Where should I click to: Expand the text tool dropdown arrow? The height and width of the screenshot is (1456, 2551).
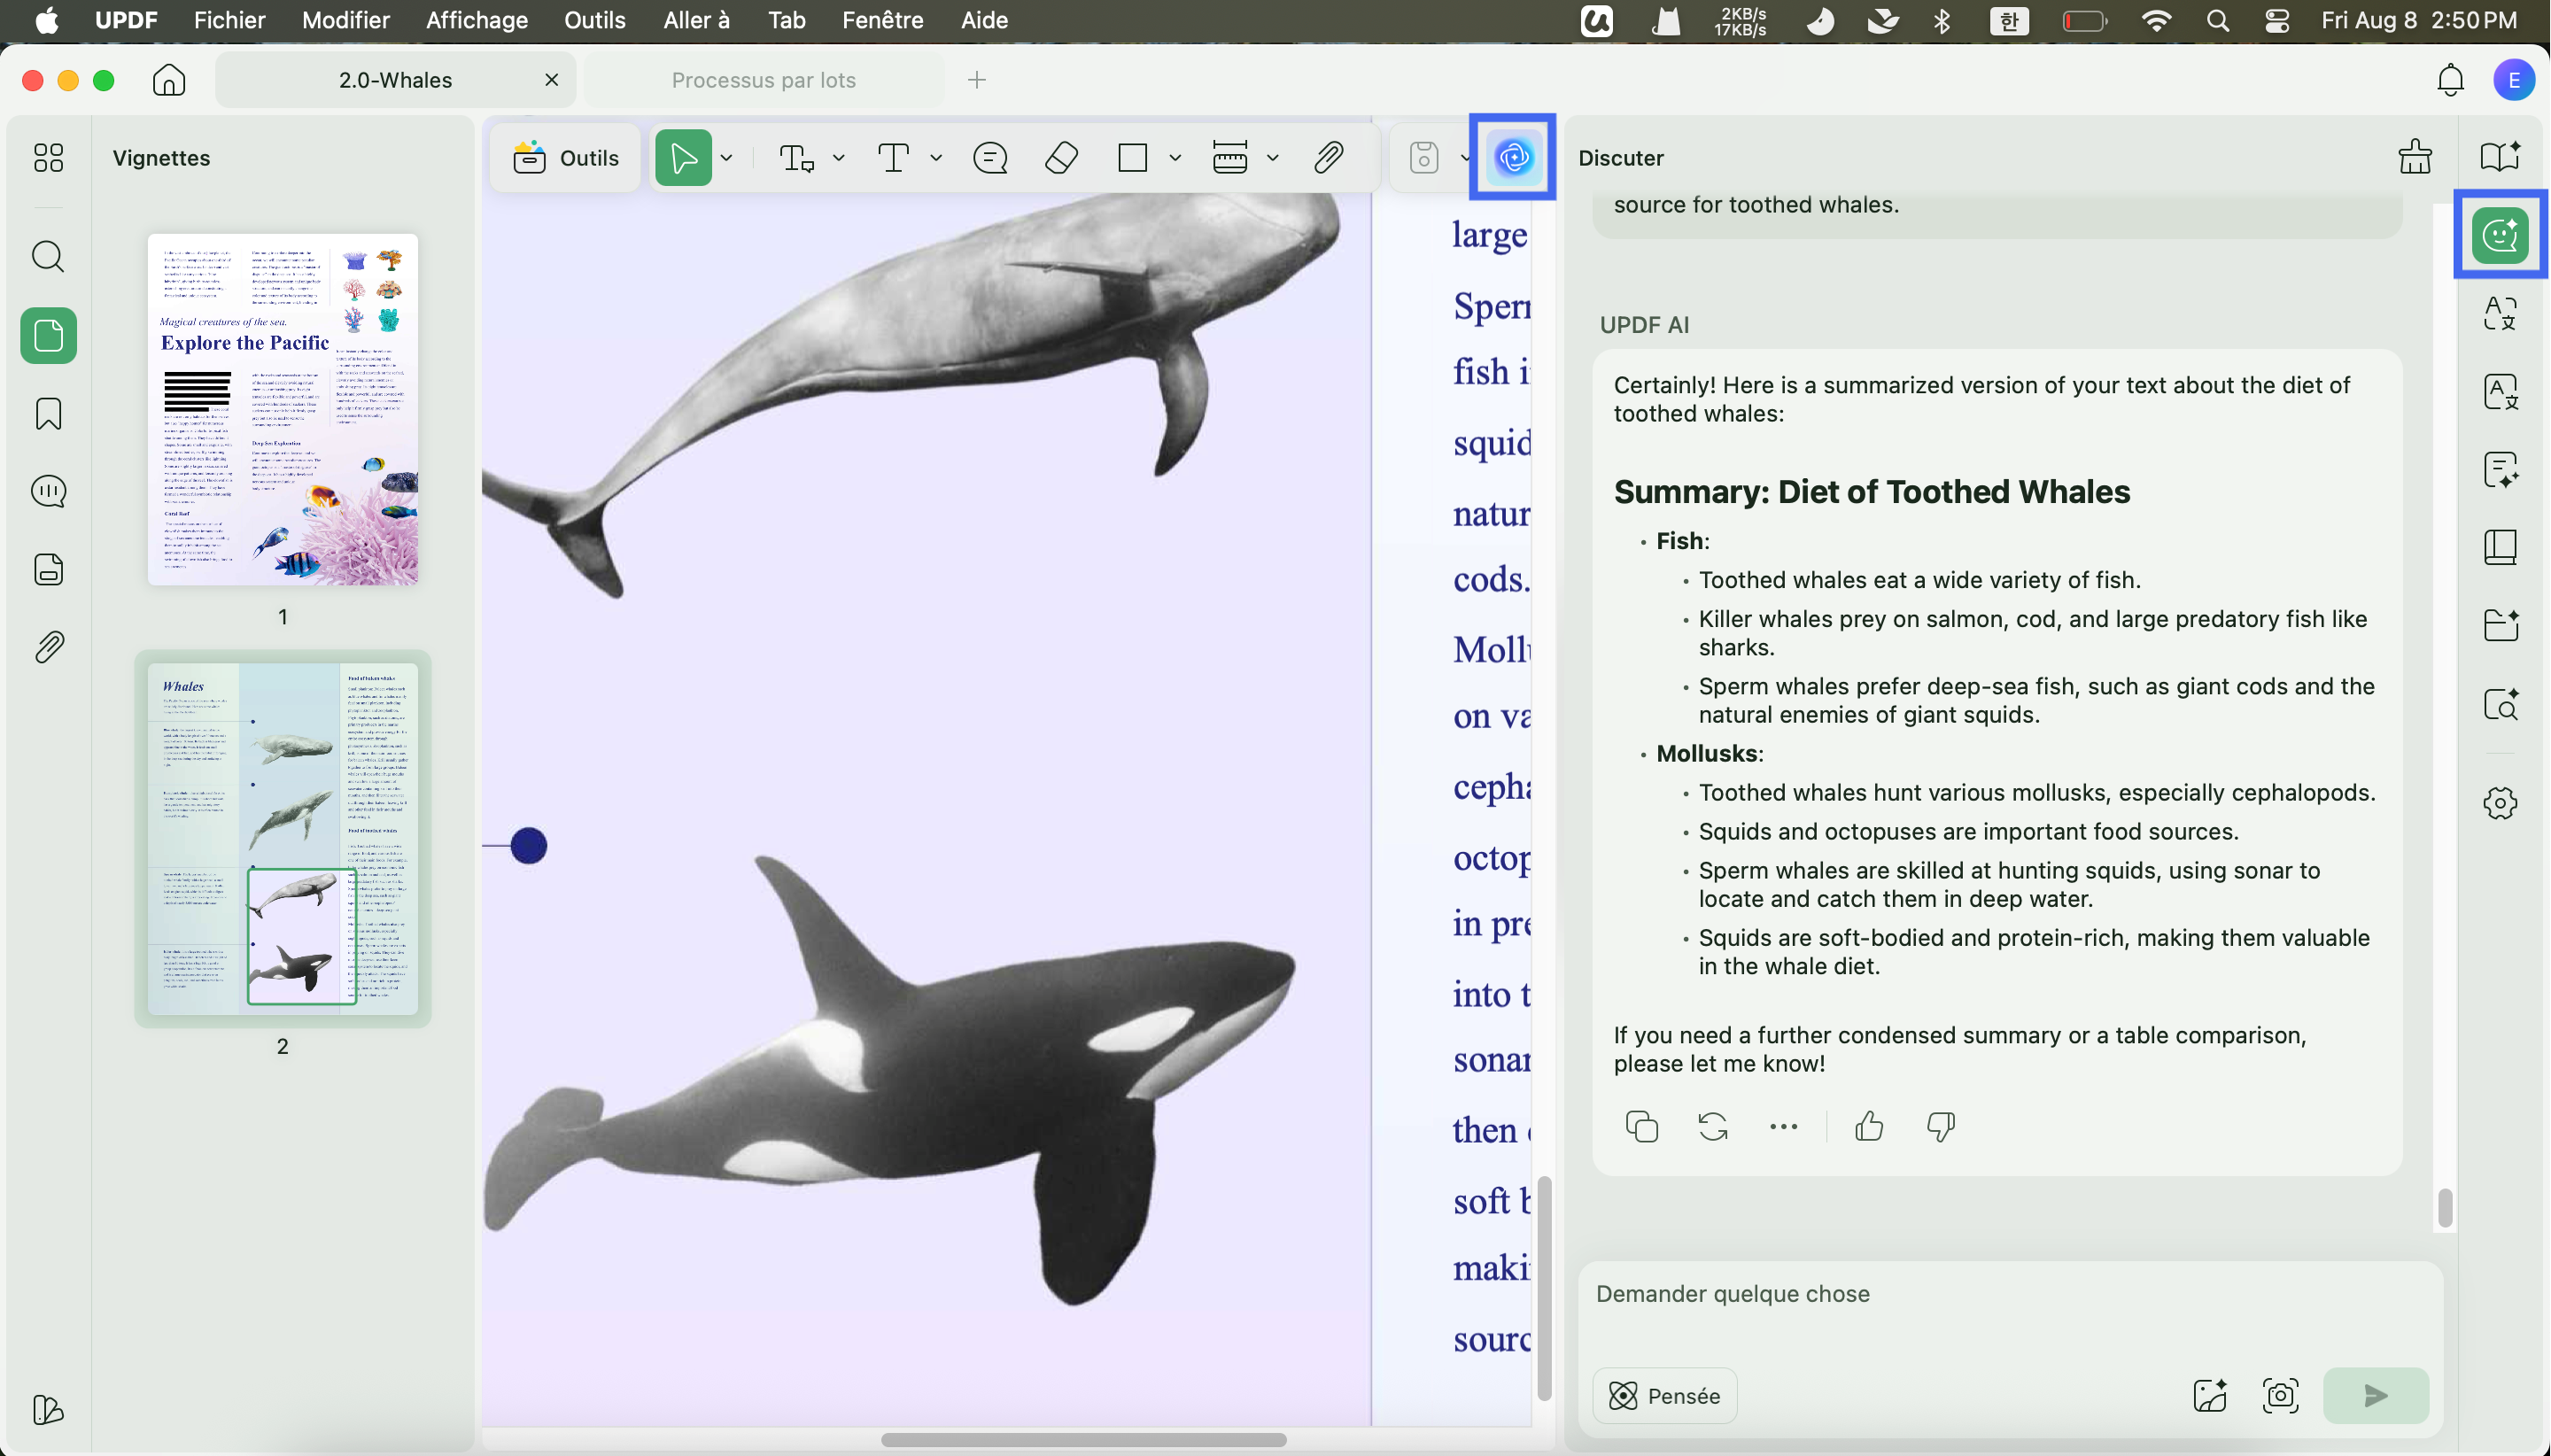[936, 158]
